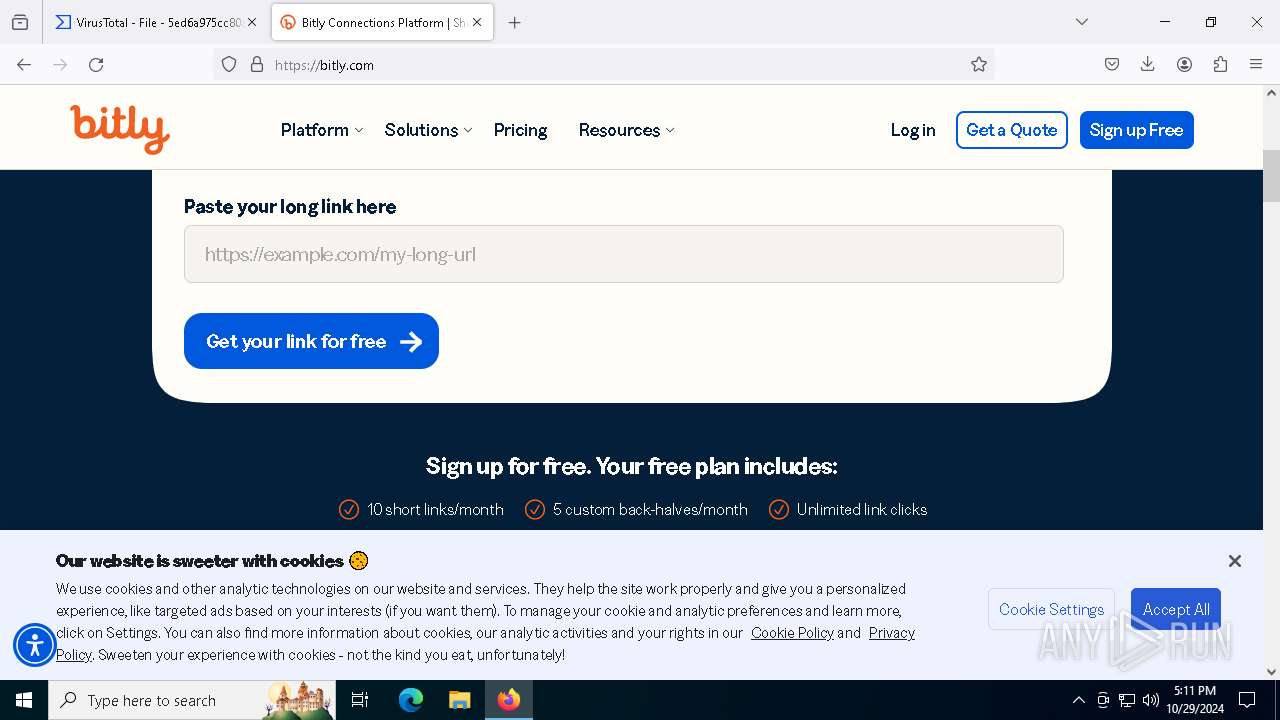Screen dimensions: 1280x720
Task: Click the forward navigation arrow
Action: [60, 64]
